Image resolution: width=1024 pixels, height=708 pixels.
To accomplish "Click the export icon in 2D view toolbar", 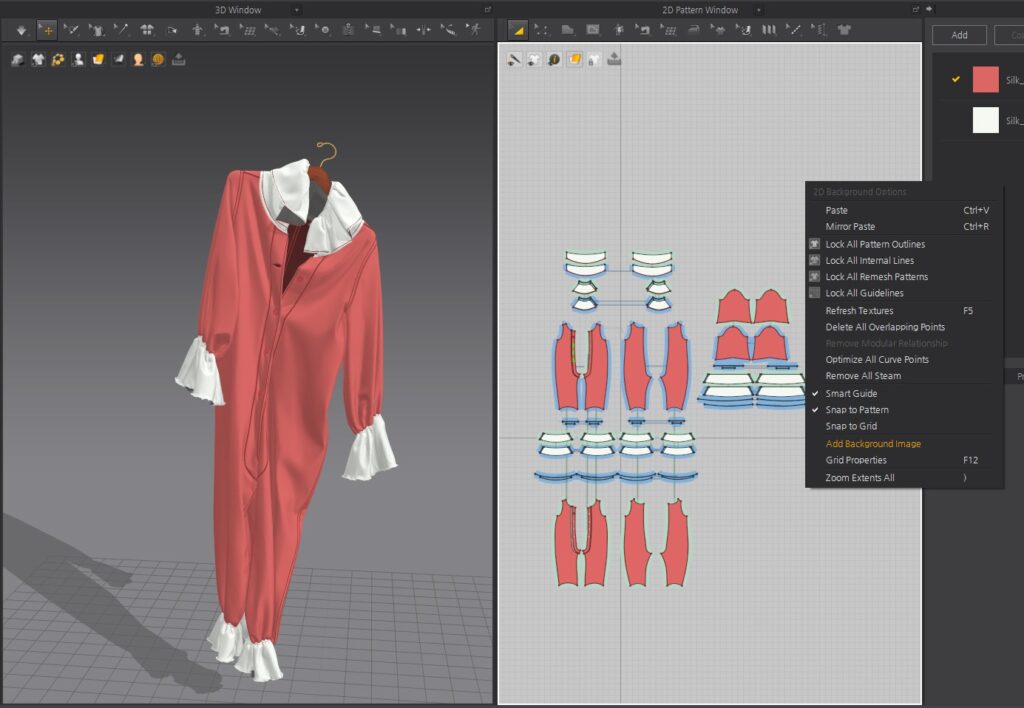I will [614, 60].
